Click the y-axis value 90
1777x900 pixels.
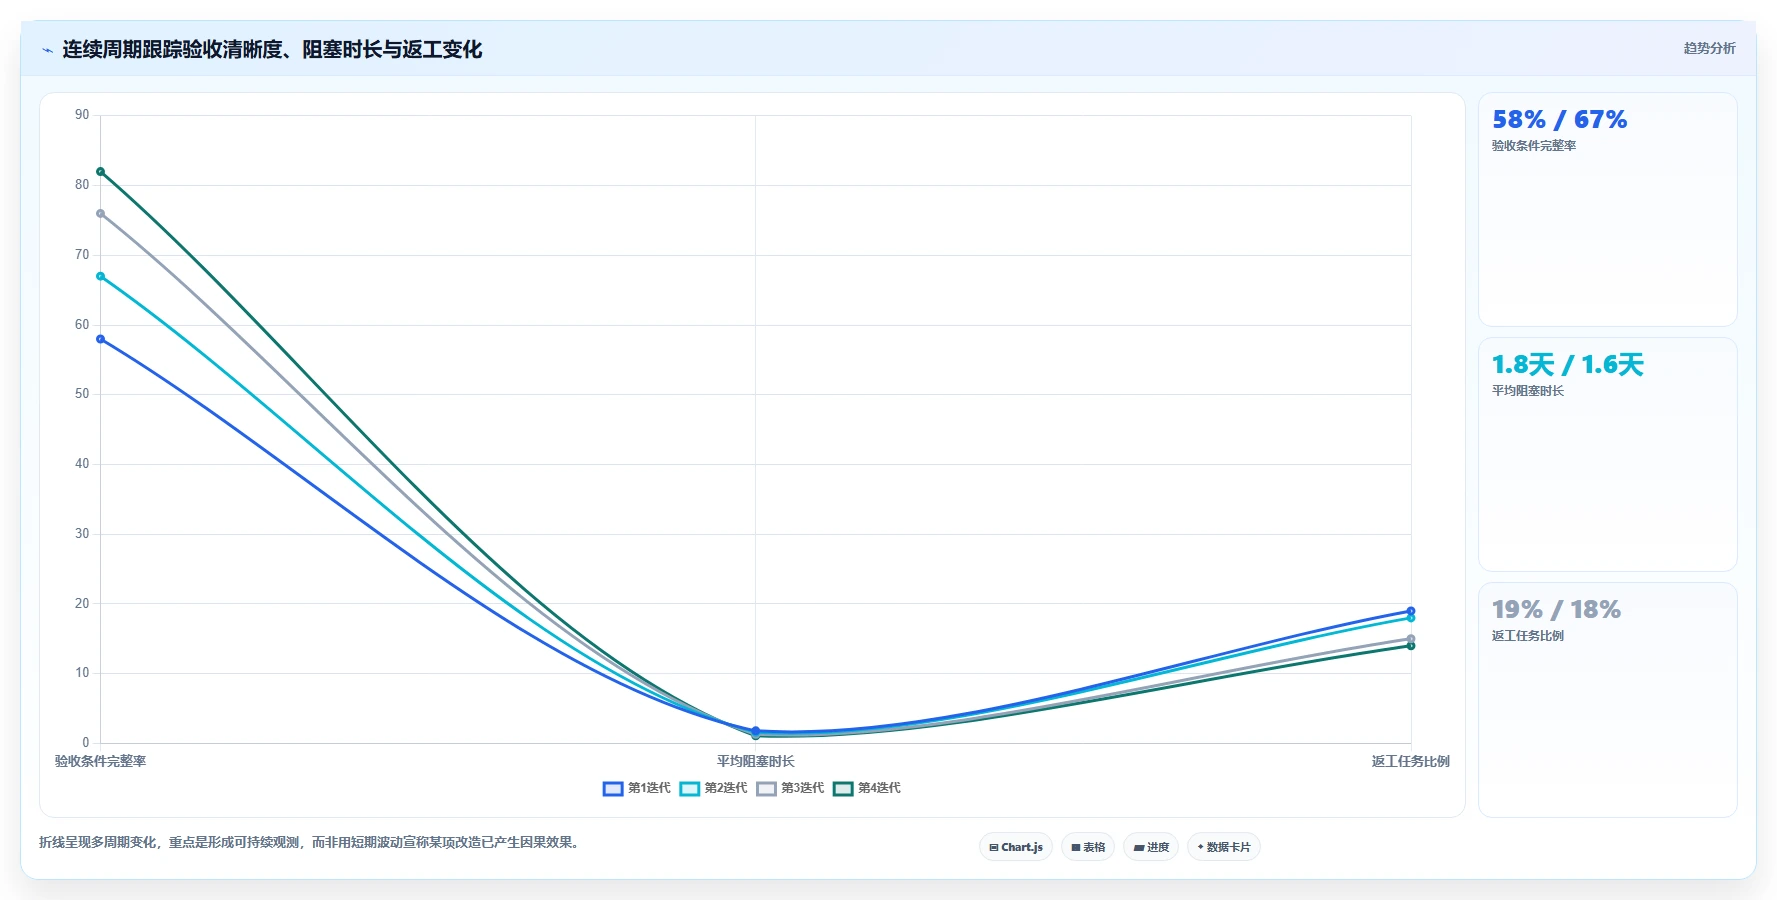[82, 115]
